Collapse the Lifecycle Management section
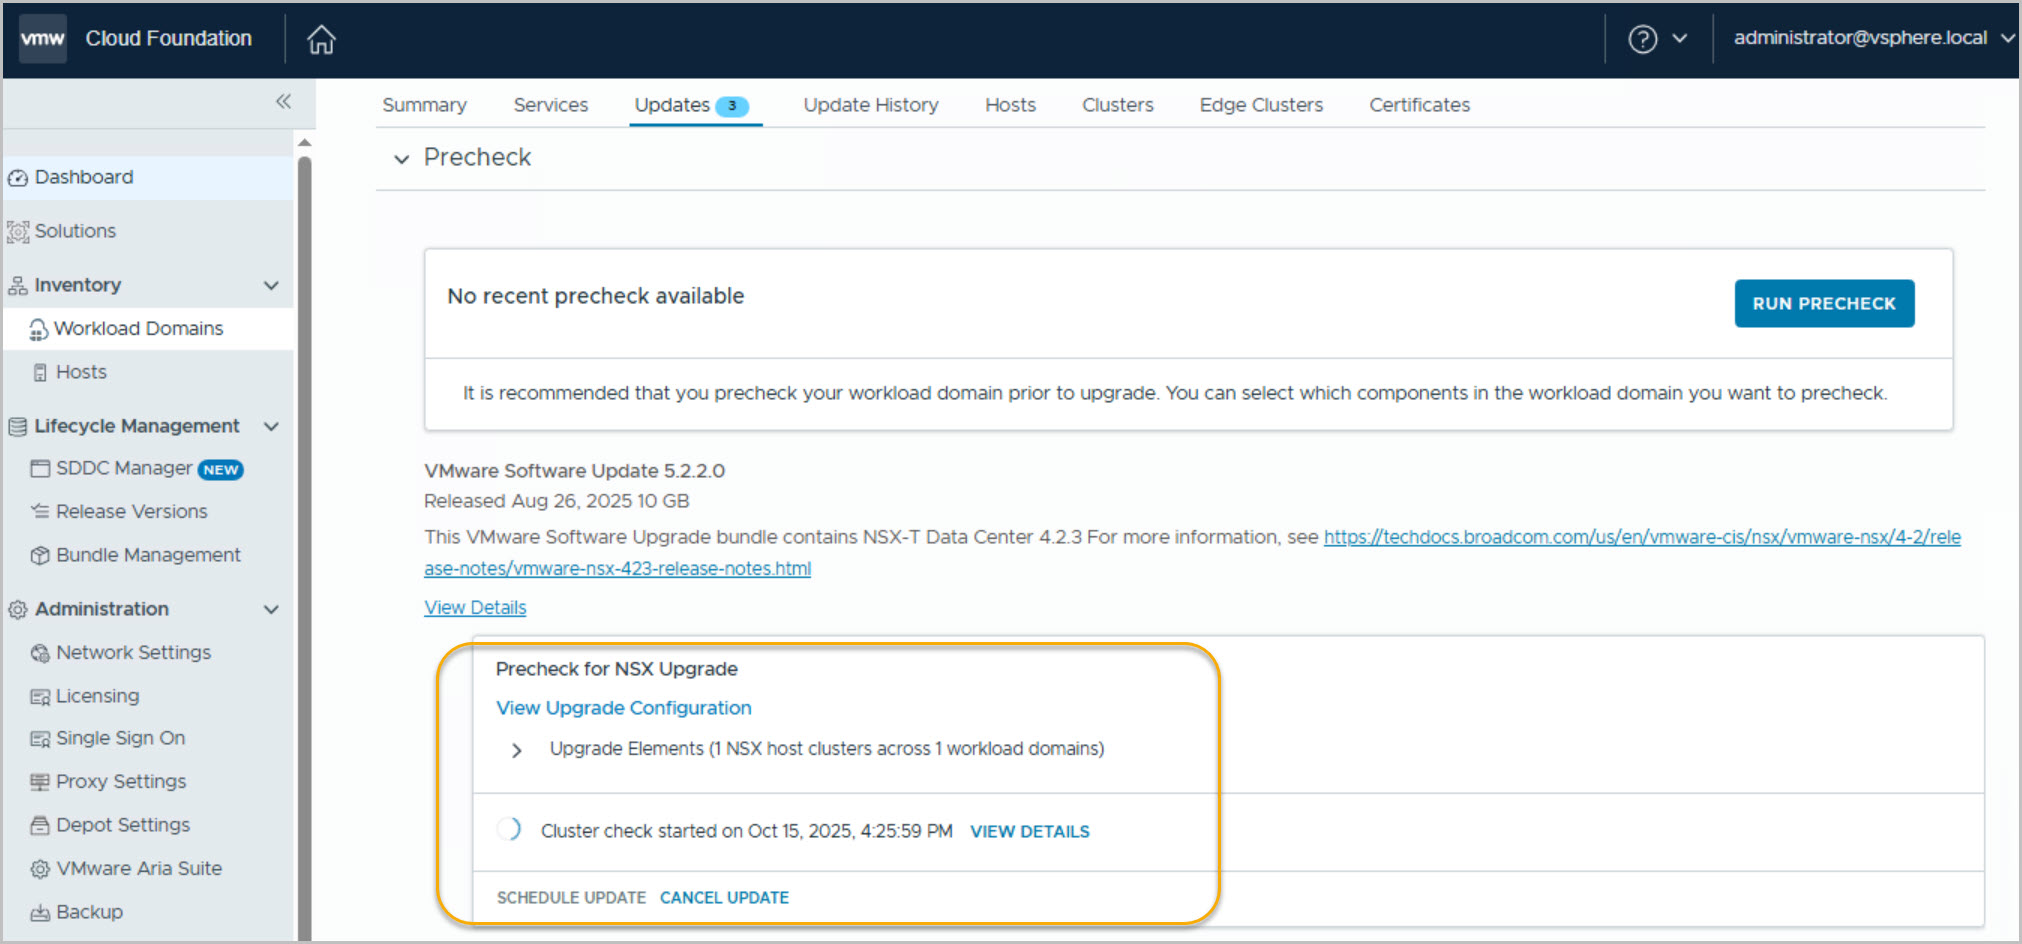This screenshot has height=944, width=2022. pyautogui.click(x=271, y=427)
